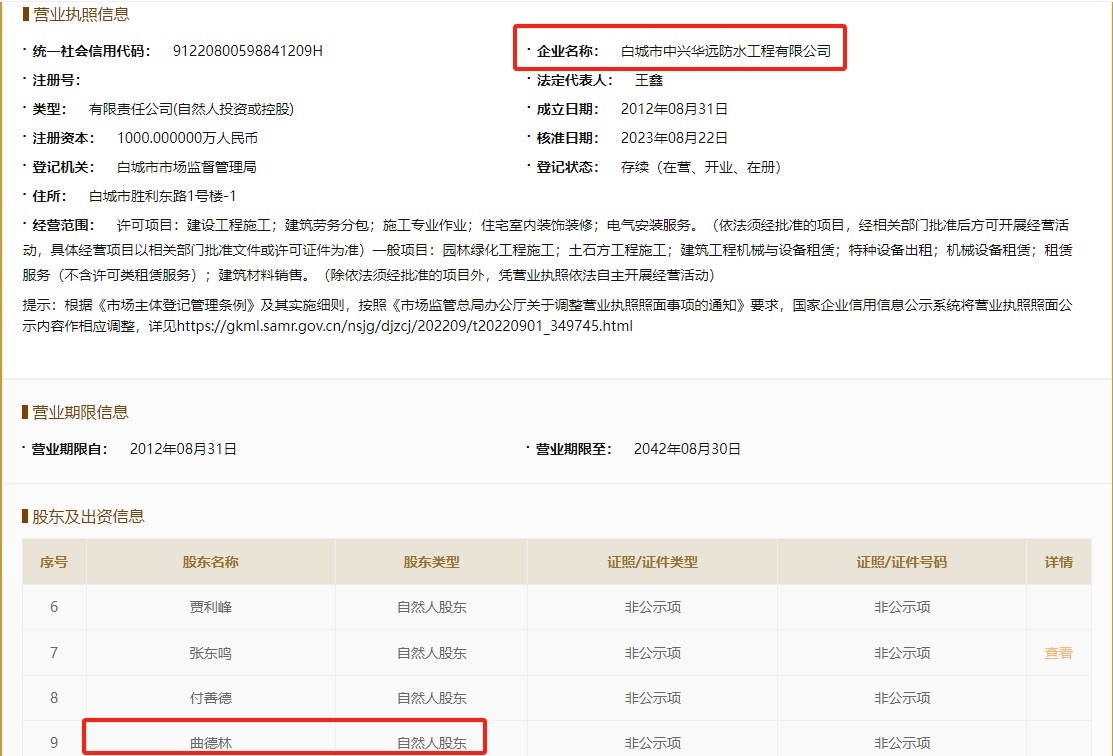The image size is (1113, 756).
Task: Open the 查看 link in 张东鸣 row
Action: tap(1058, 653)
